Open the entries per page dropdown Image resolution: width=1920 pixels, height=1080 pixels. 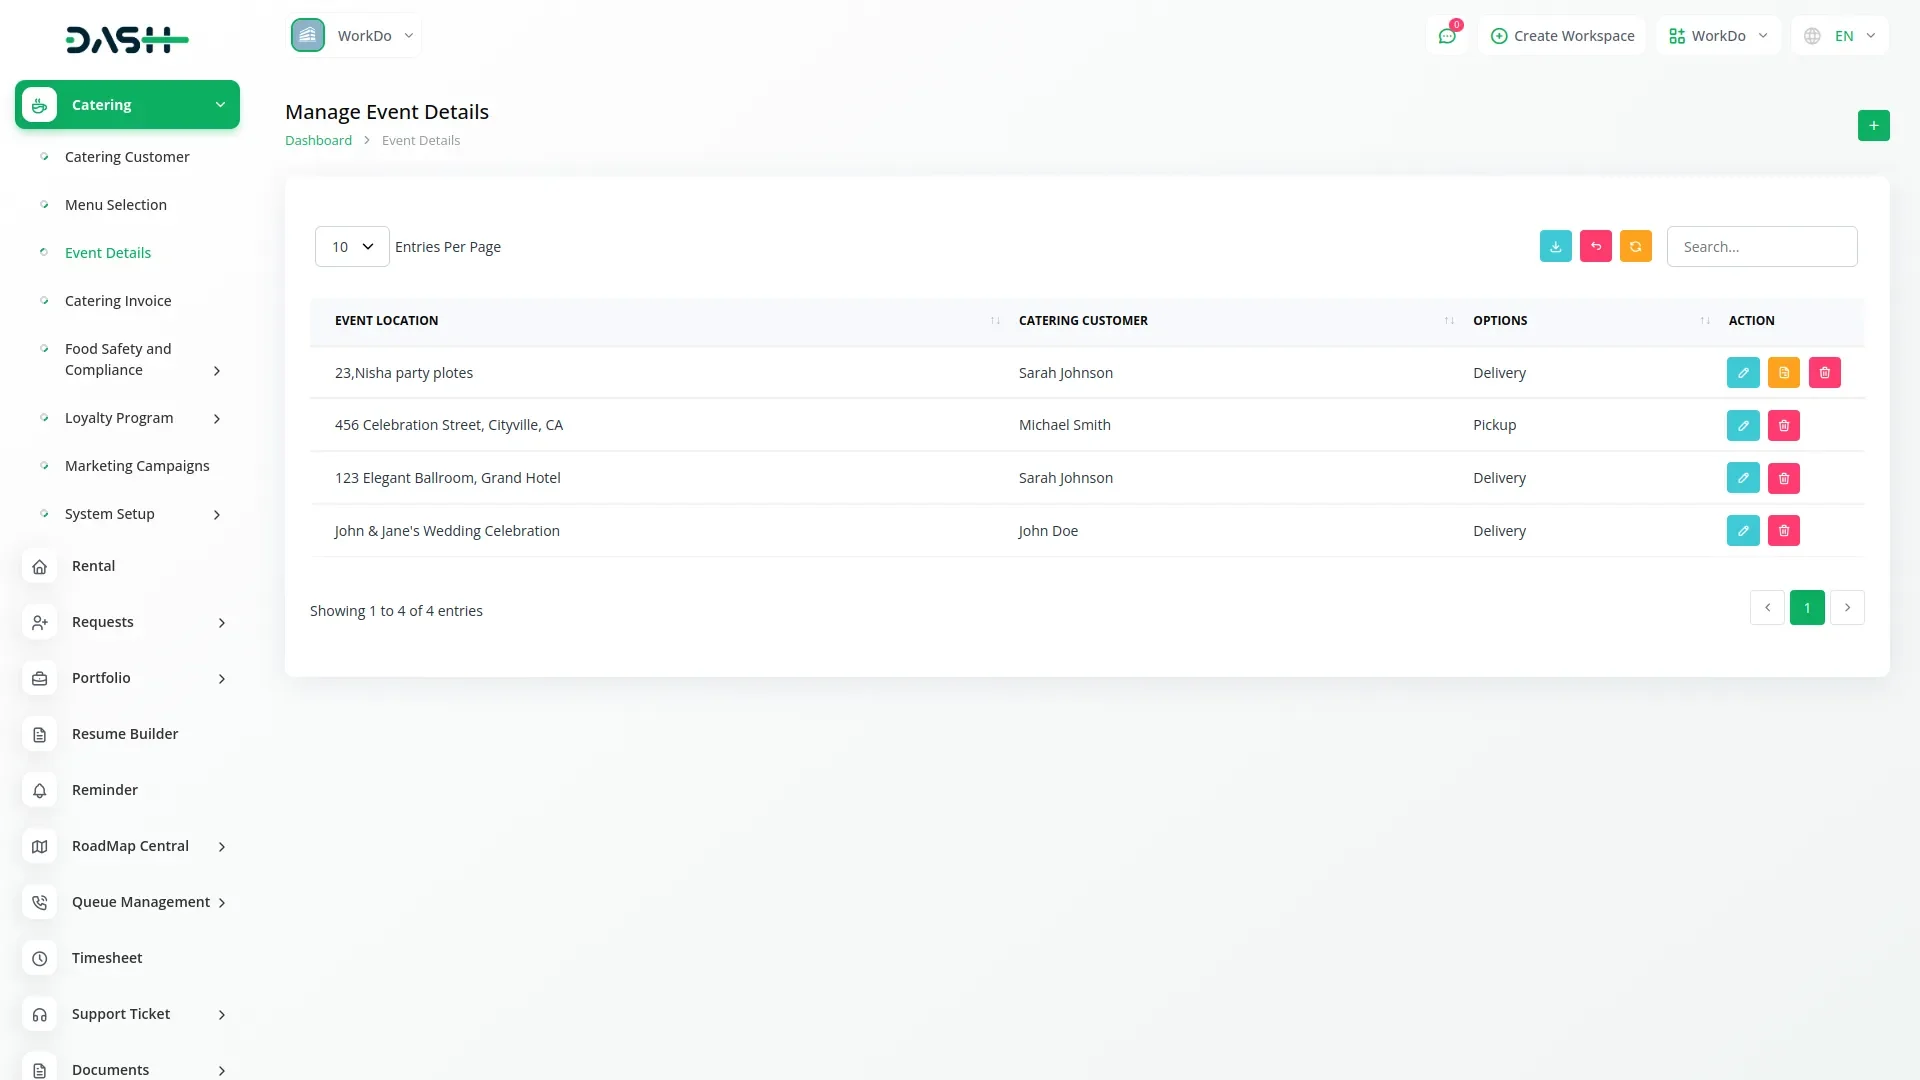352,247
